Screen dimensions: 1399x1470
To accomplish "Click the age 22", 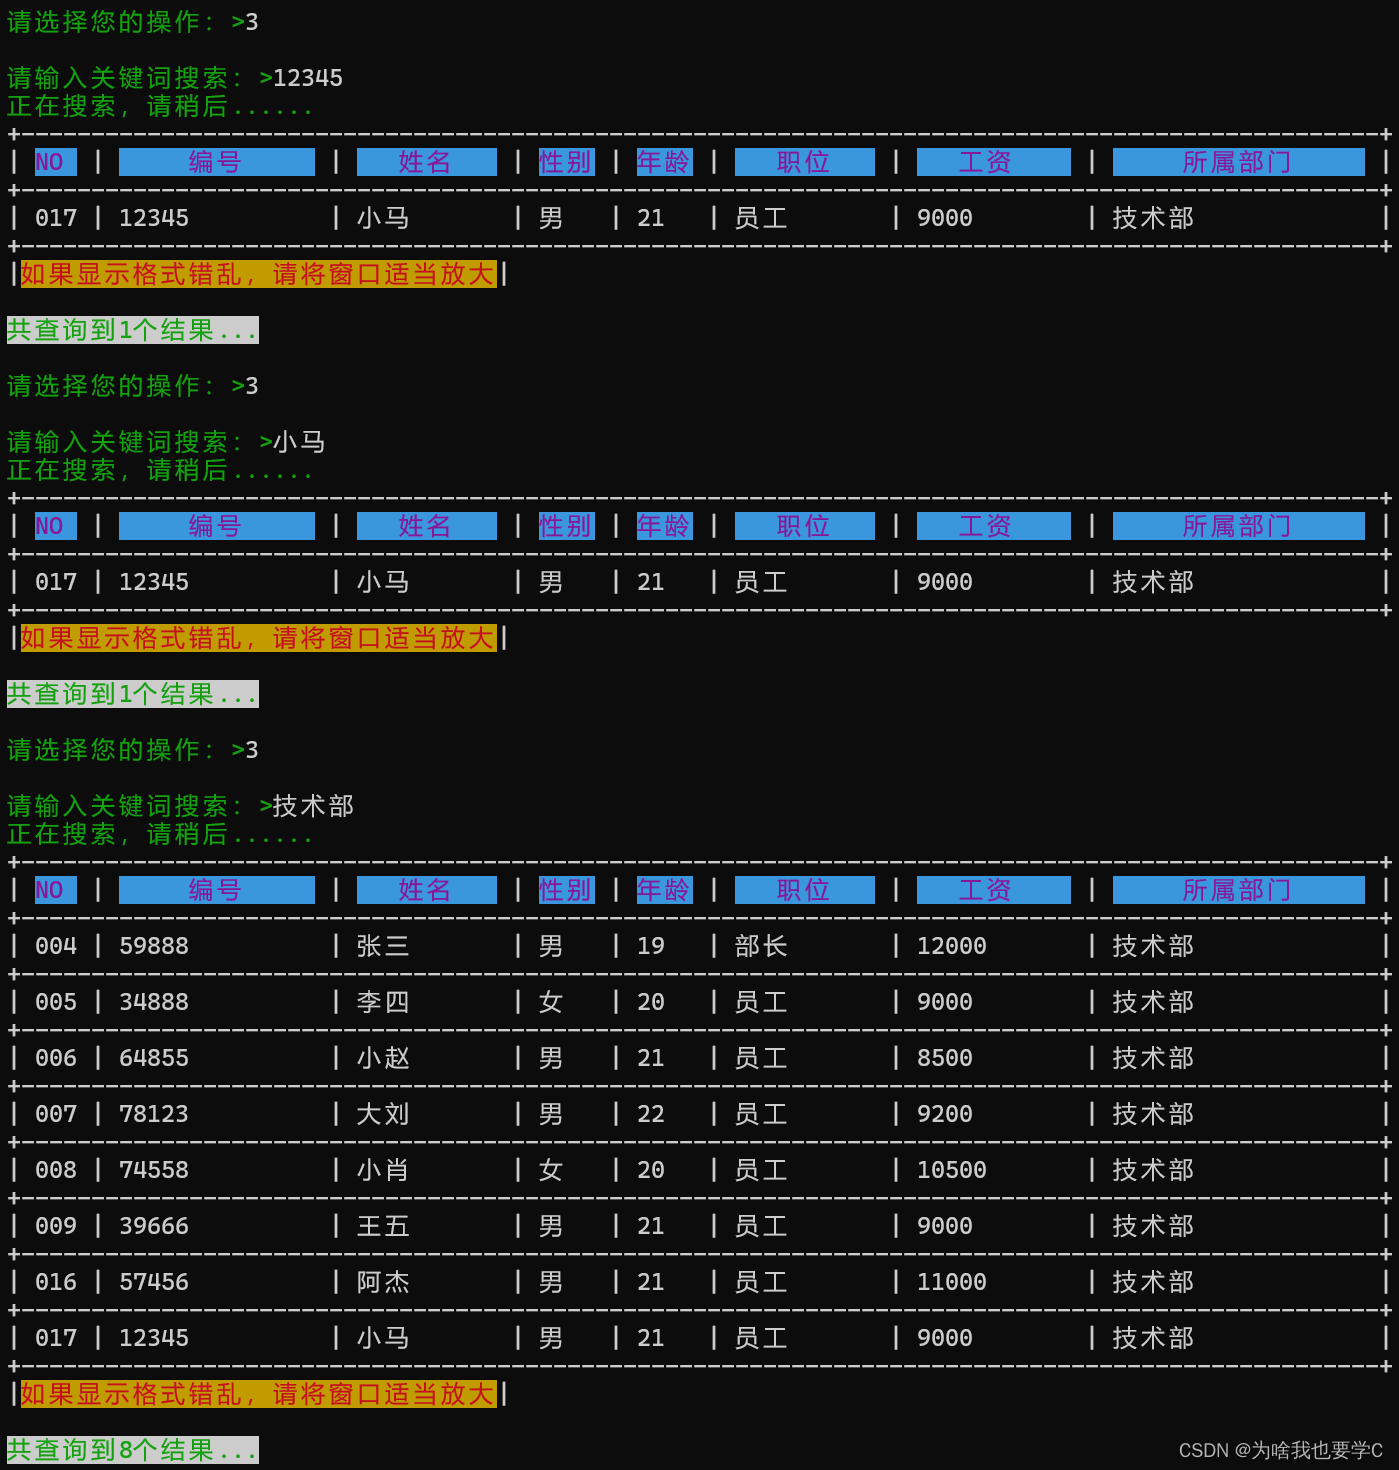I will tap(651, 1114).
